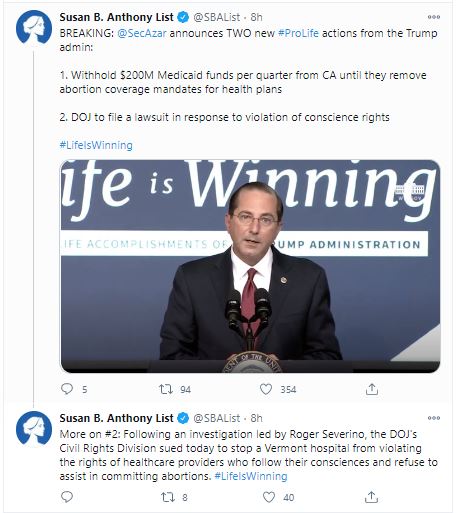Reply to the Vermont hospital tweet
457x513 pixels.
click(x=67, y=497)
